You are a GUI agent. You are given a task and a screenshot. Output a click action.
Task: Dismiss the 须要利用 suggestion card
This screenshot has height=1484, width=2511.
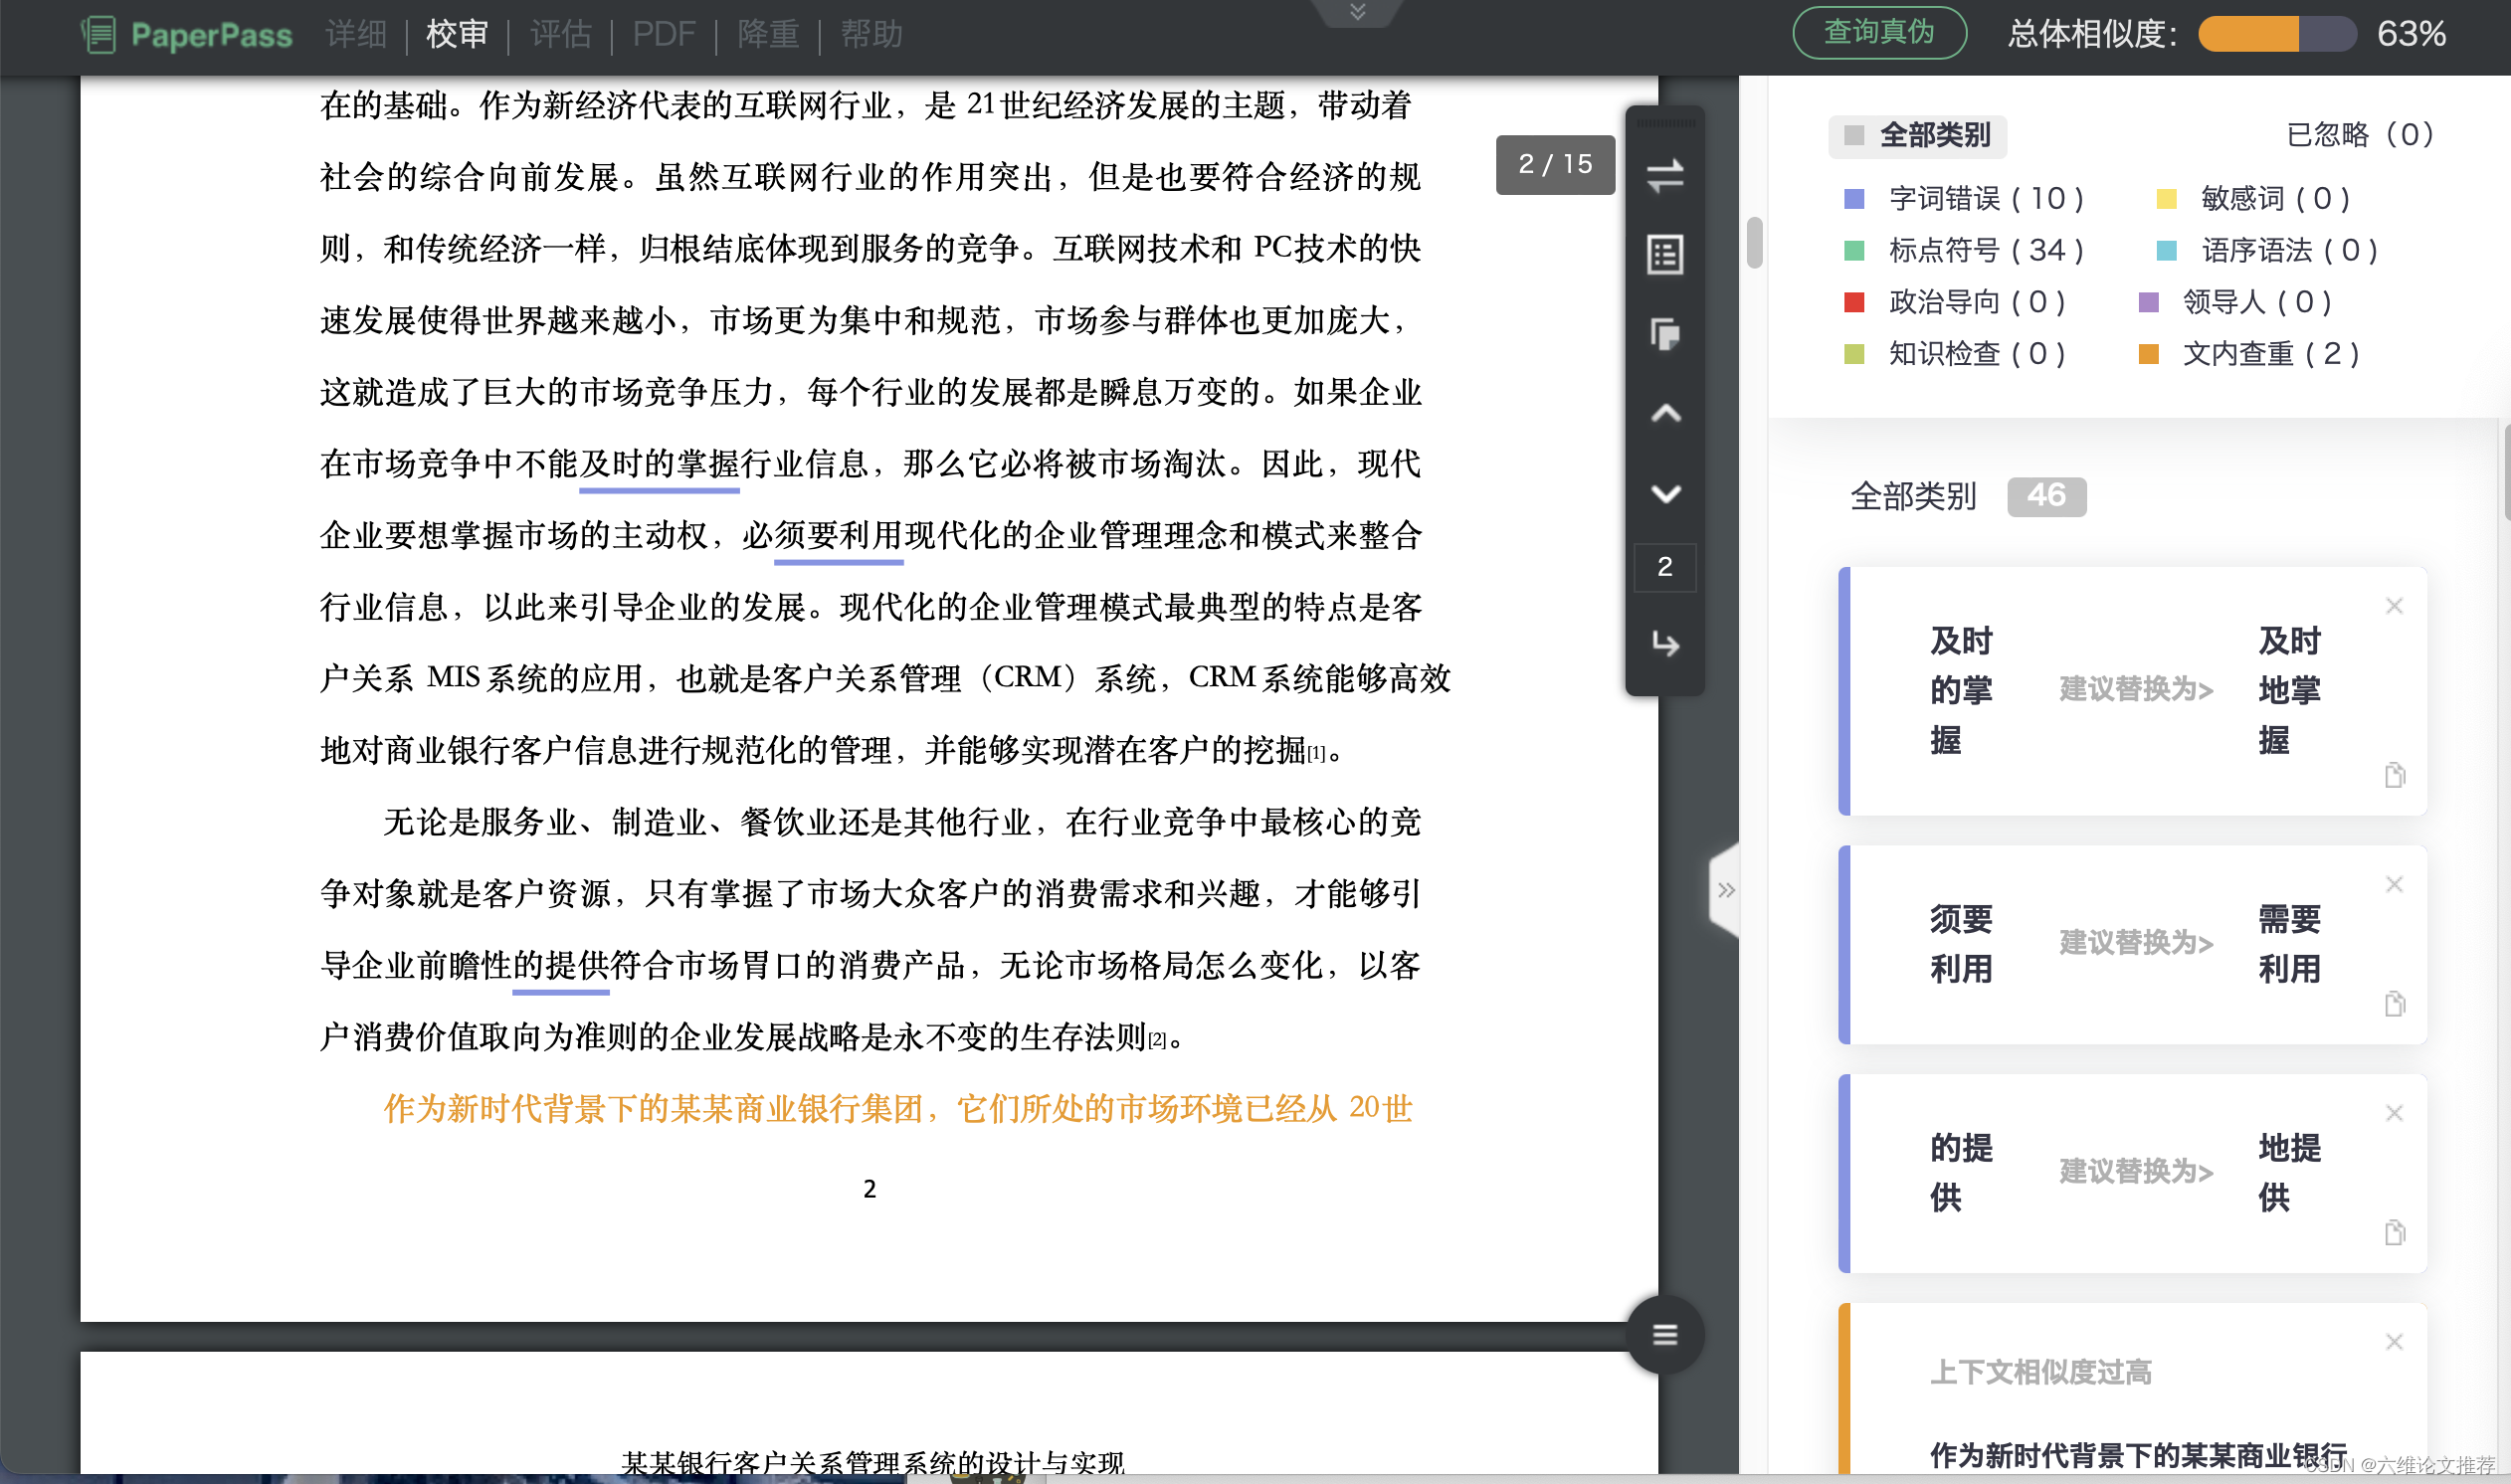point(2393,883)
